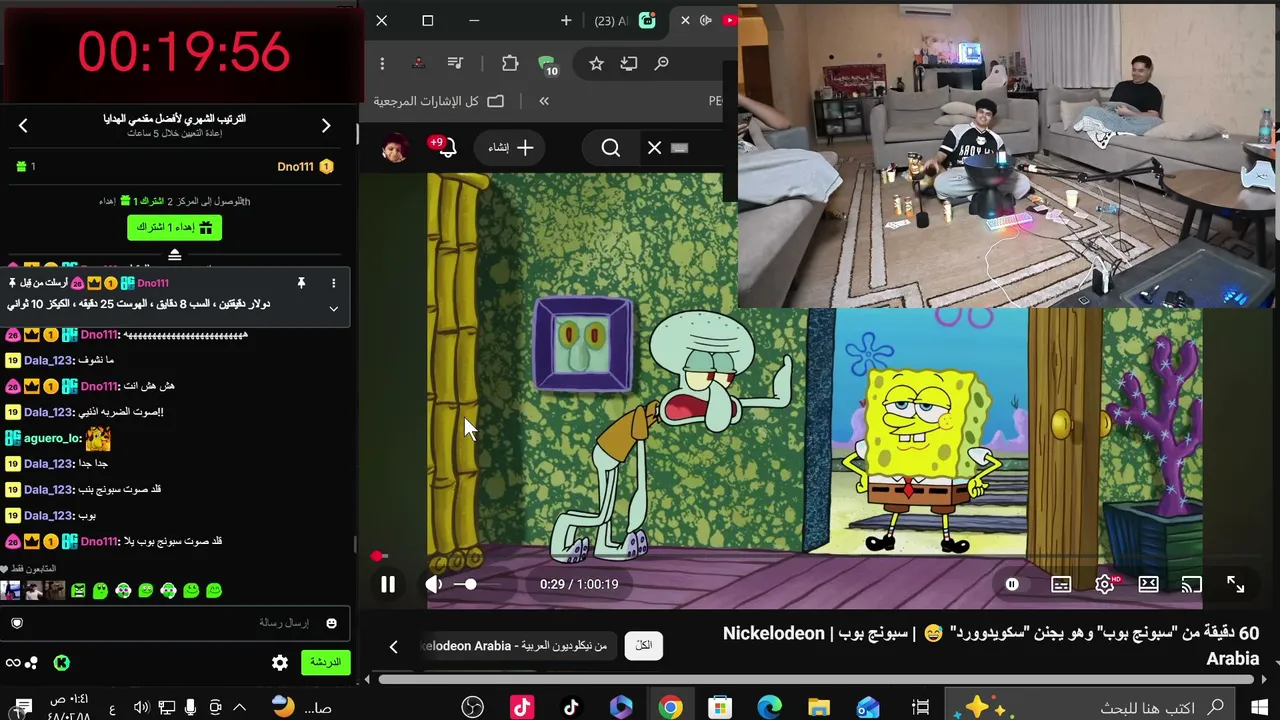Viewport: 1280px width, 720px height.
Task: Switch video to theater mode
Action: click(x=1148, y=585)
